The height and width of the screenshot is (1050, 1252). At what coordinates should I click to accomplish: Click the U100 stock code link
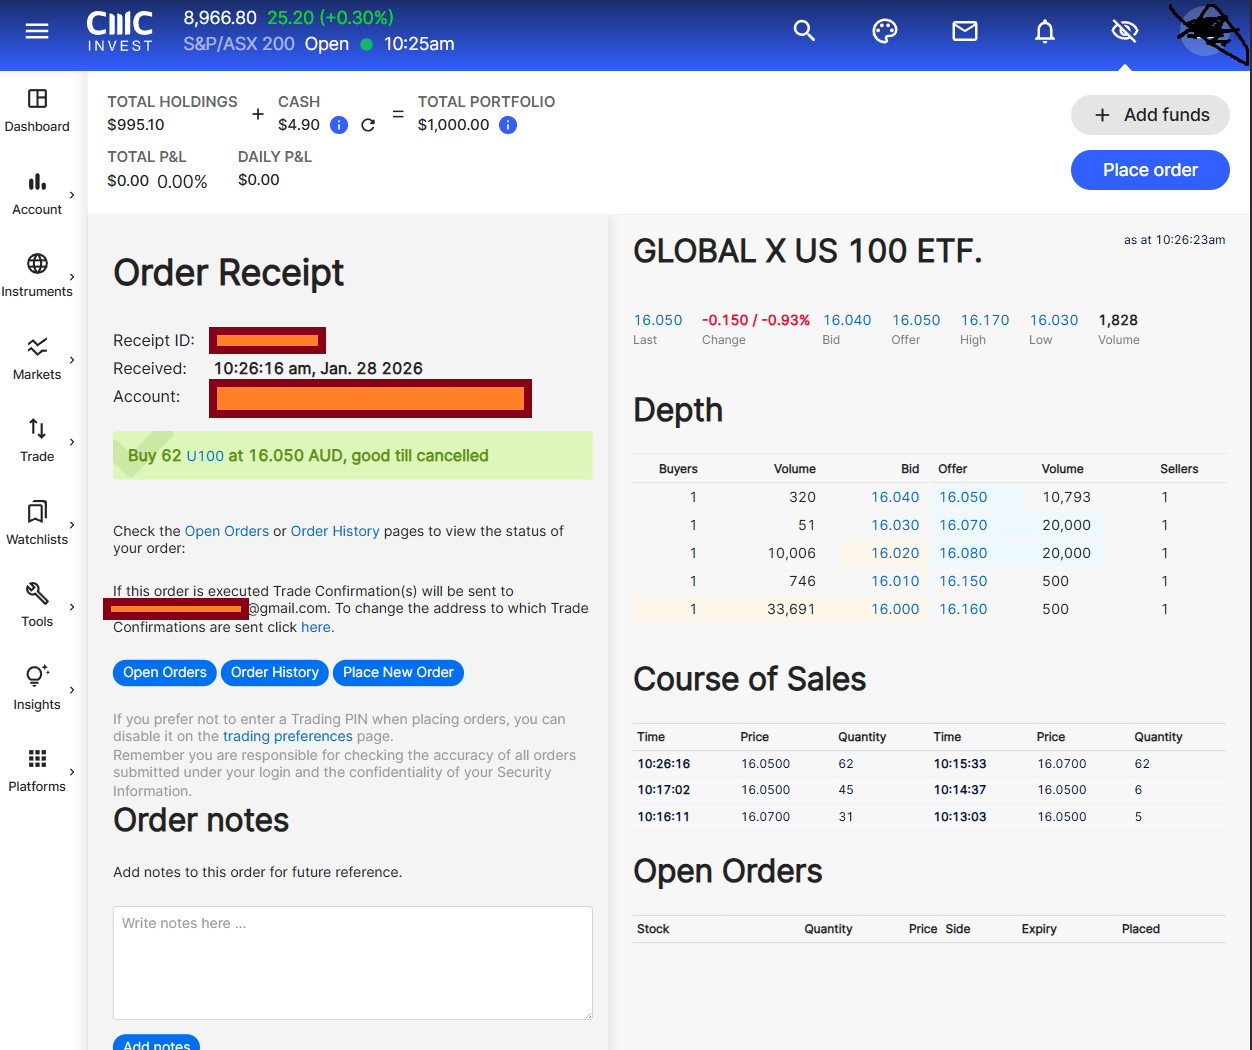click(205, 456)
